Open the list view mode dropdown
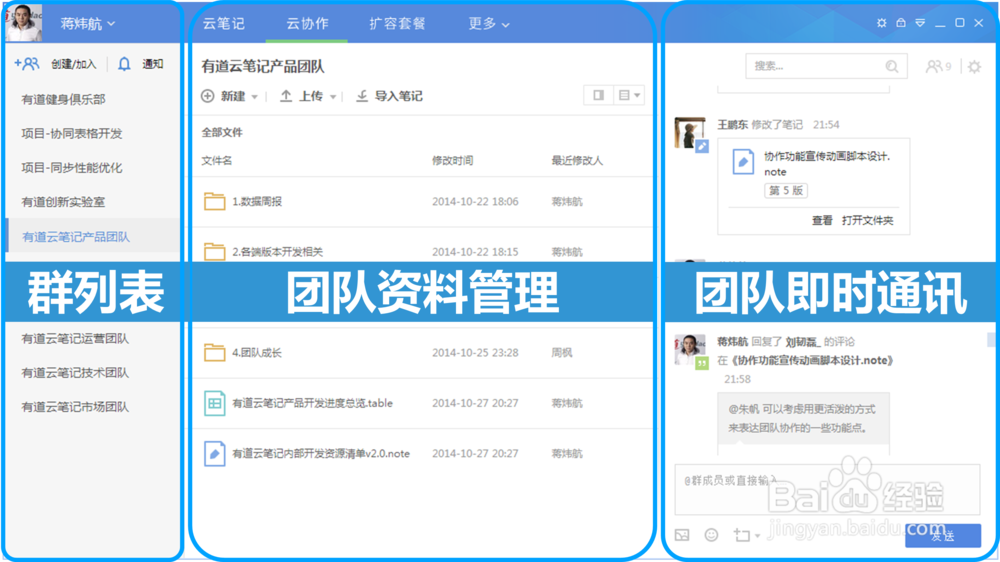Screen dimensions: 1000x562 tap(629, 96)
